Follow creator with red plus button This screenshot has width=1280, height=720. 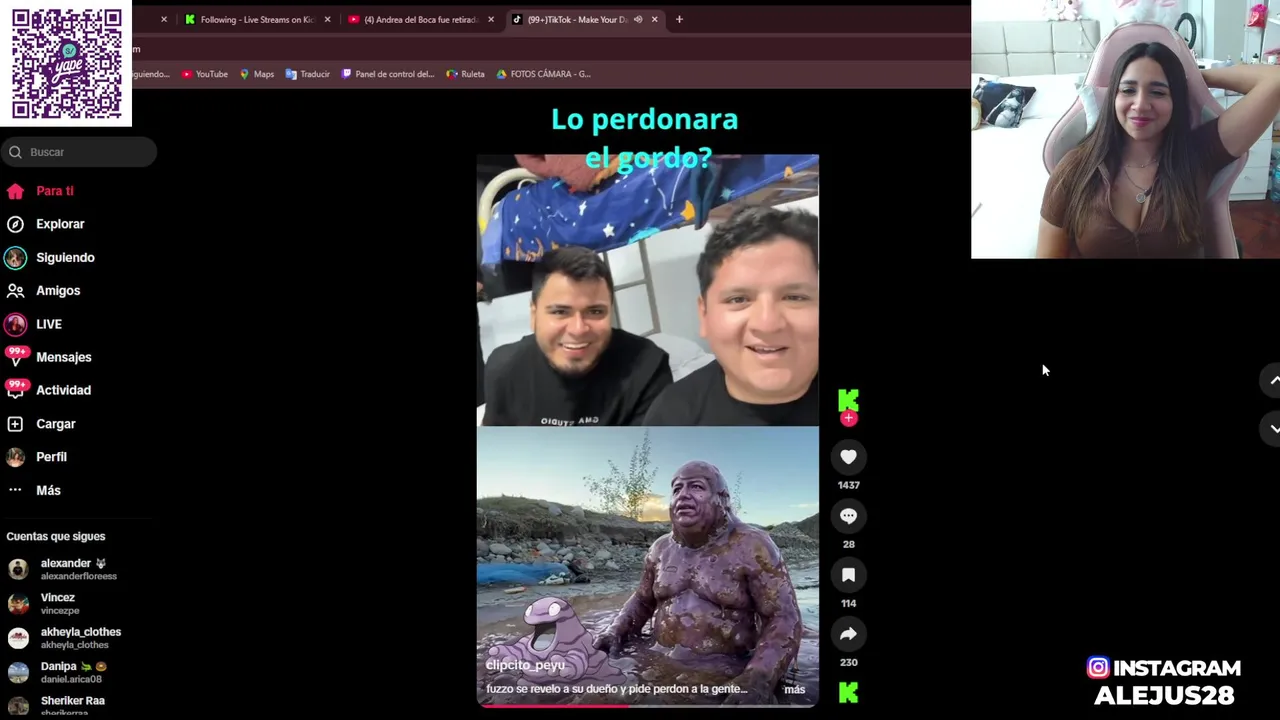click(x=848, y=419)
